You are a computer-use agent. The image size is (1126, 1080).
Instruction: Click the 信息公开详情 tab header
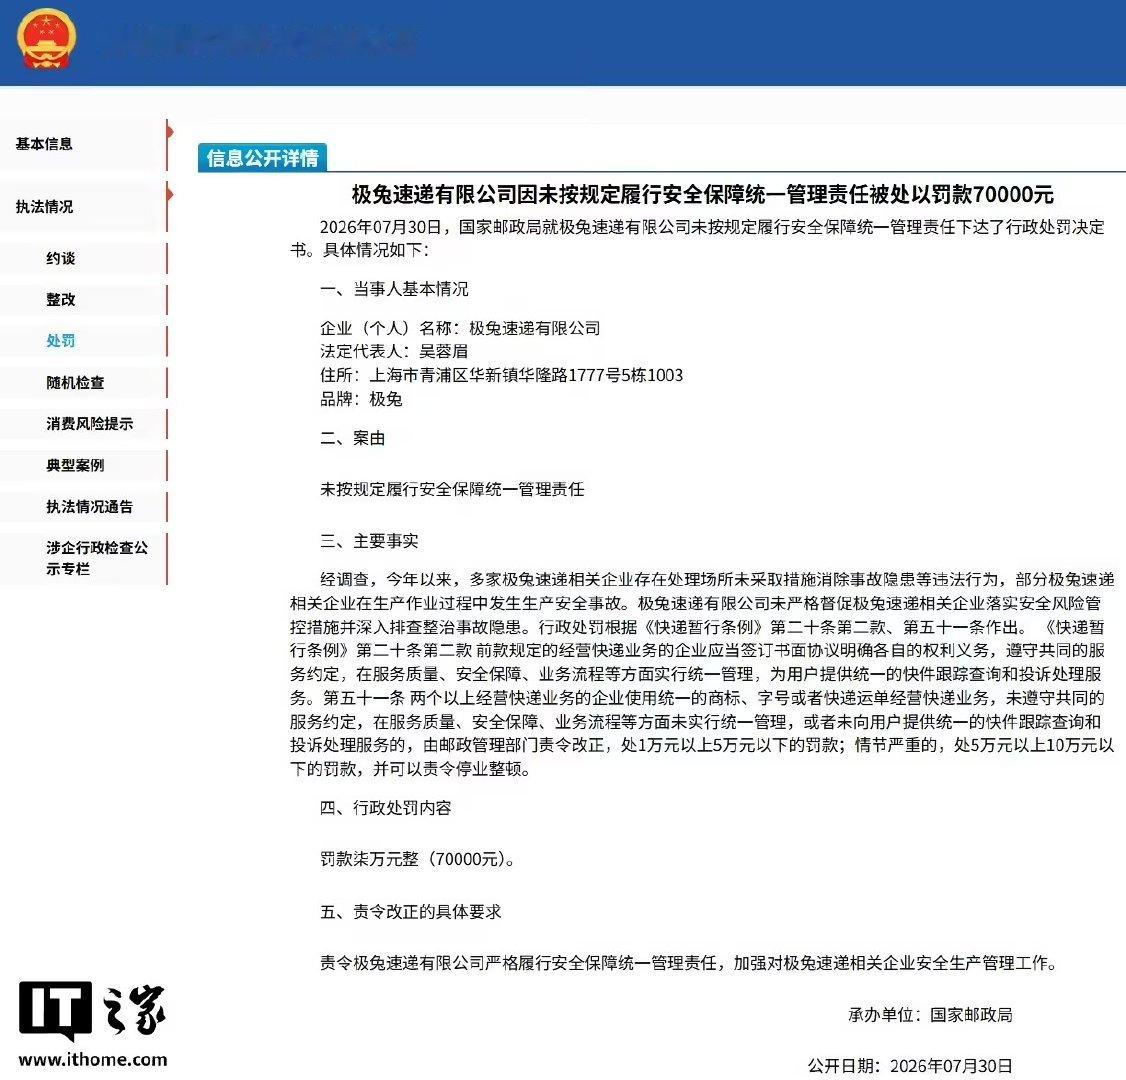pos(262,158)
